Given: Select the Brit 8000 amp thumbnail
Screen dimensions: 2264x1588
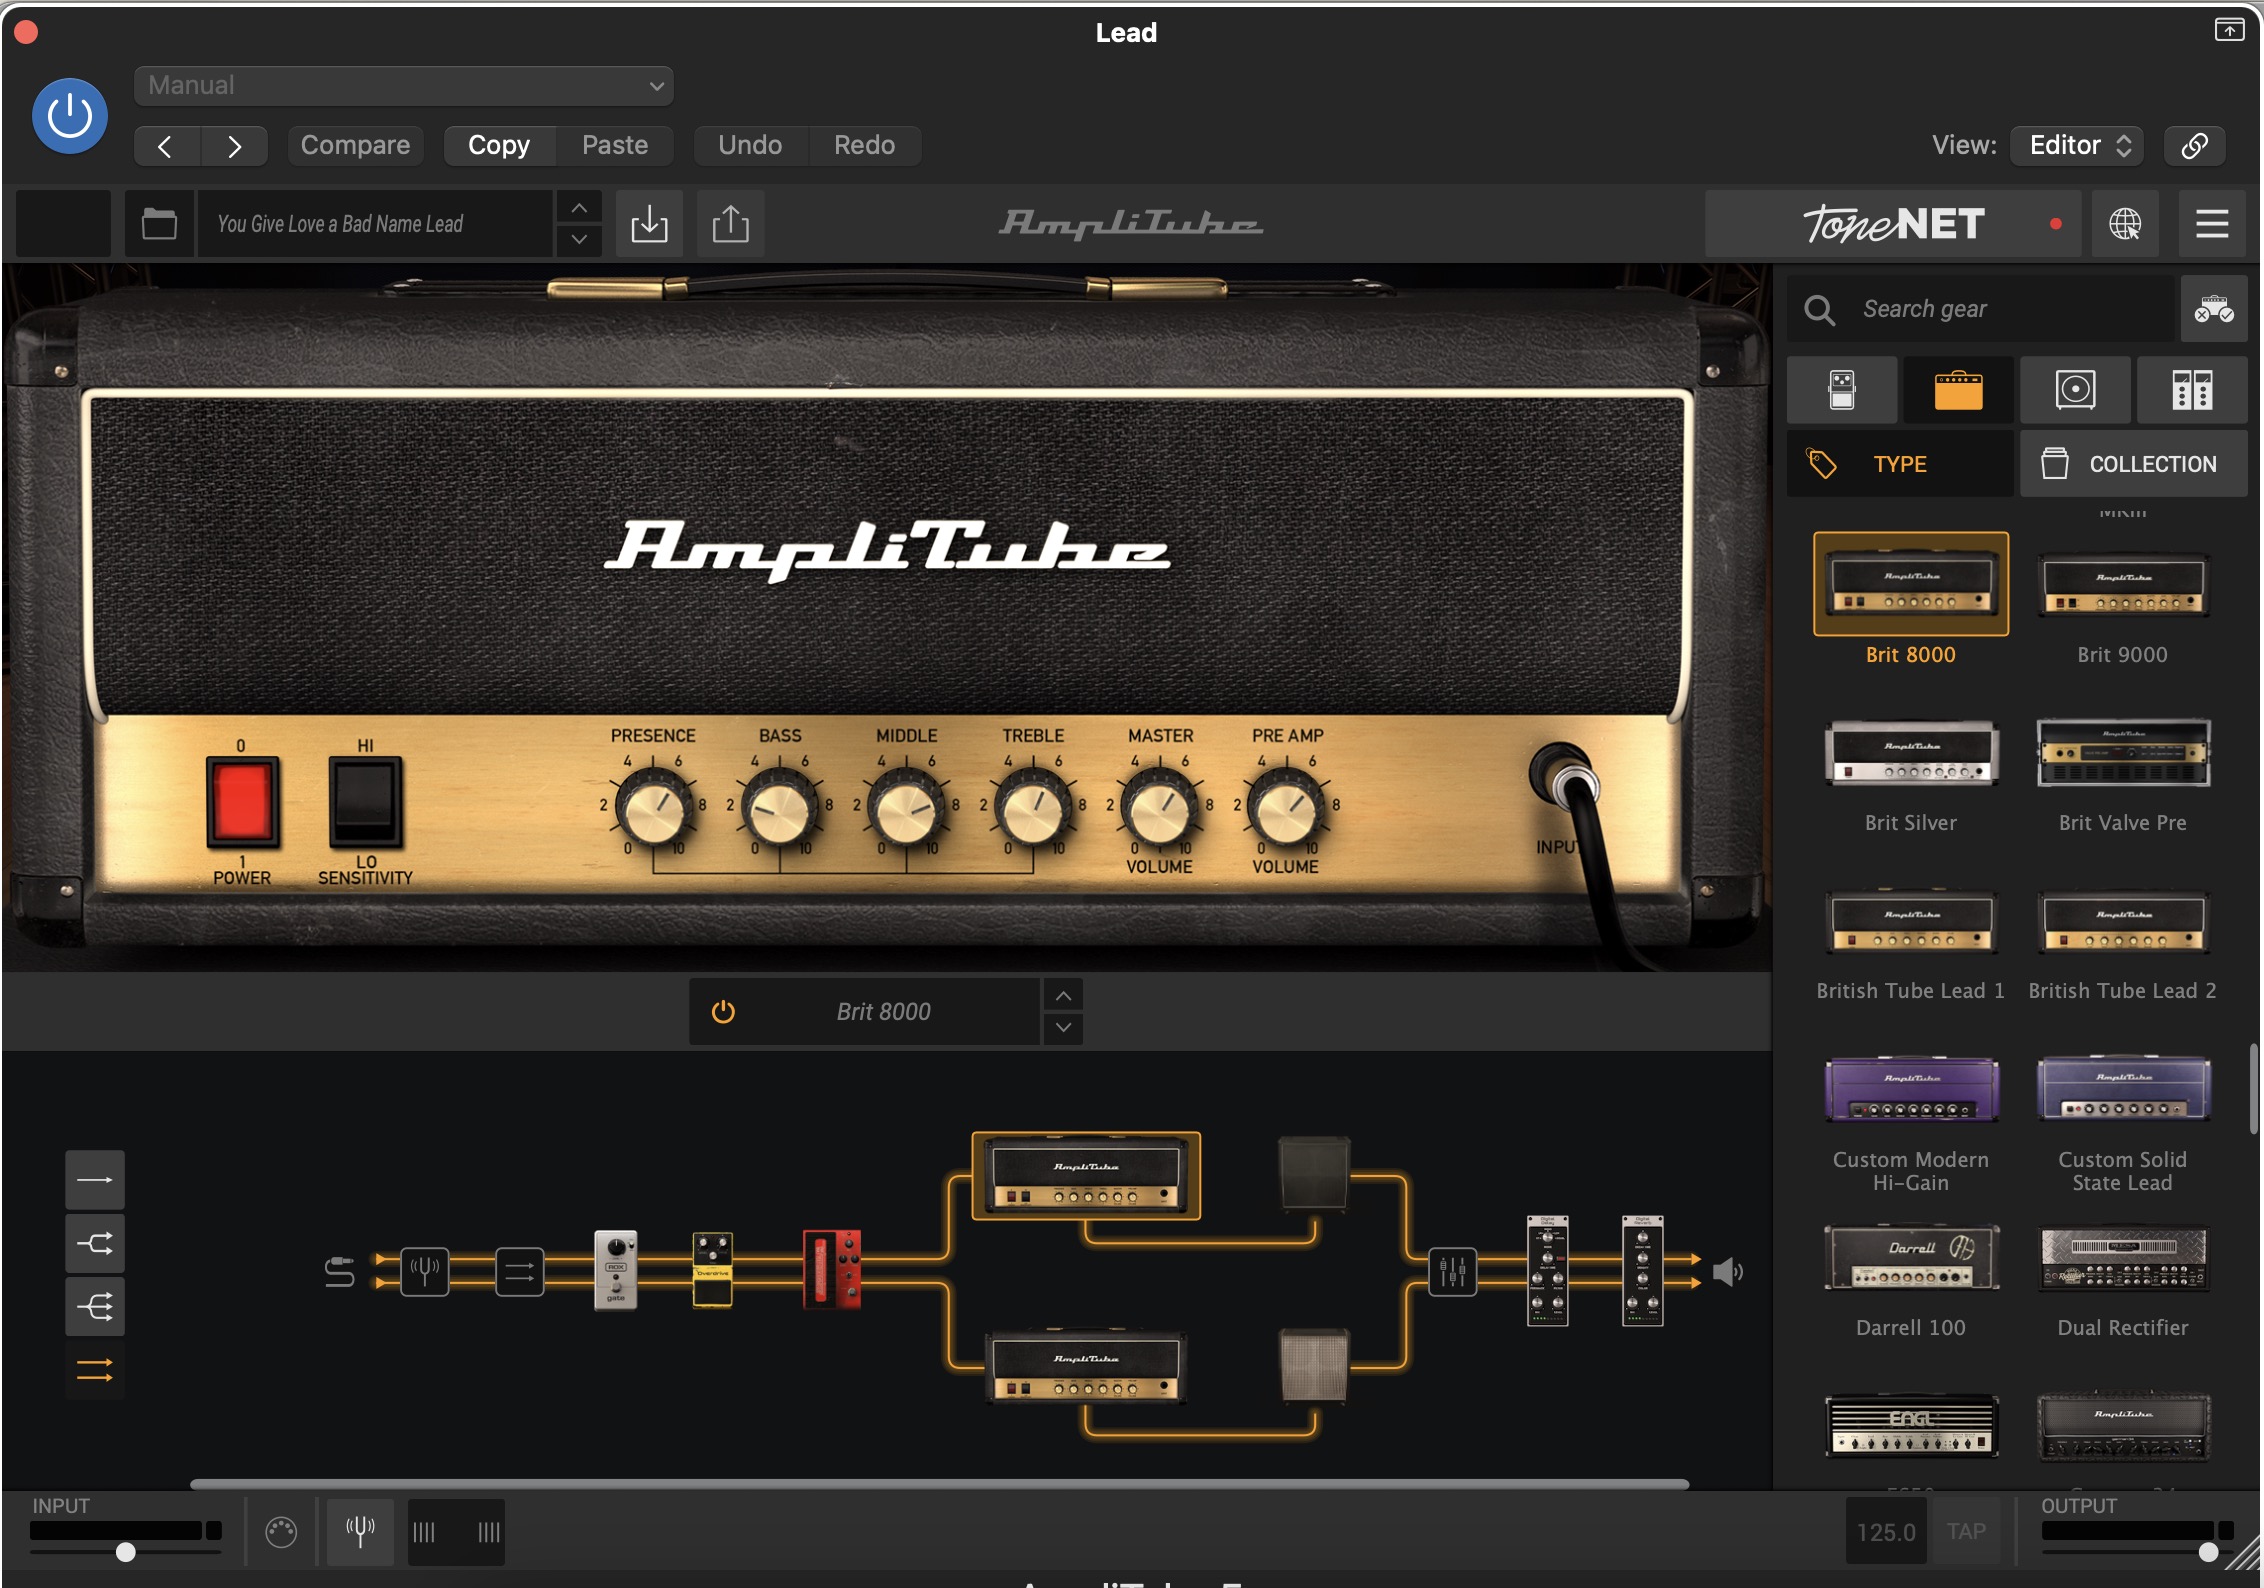Looking at the screenshot, I should coord(1911,584).
